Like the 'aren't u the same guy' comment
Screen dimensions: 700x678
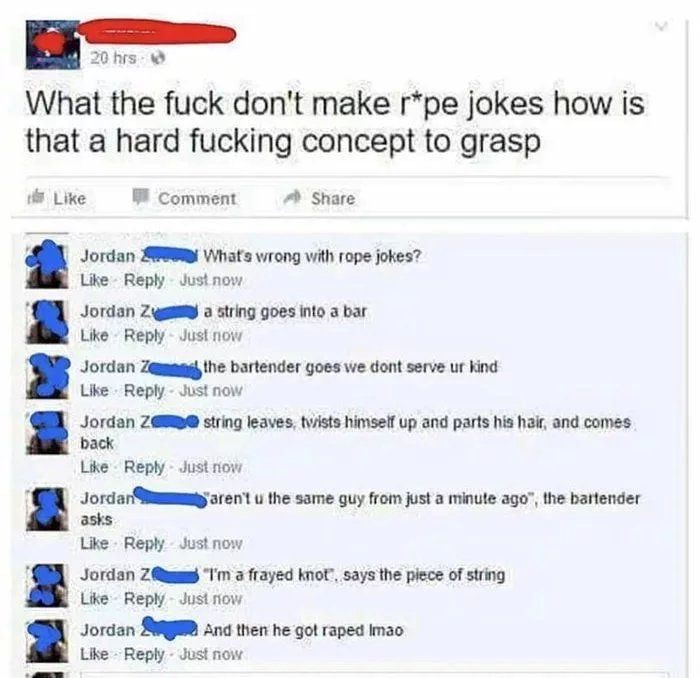(94, 543)
